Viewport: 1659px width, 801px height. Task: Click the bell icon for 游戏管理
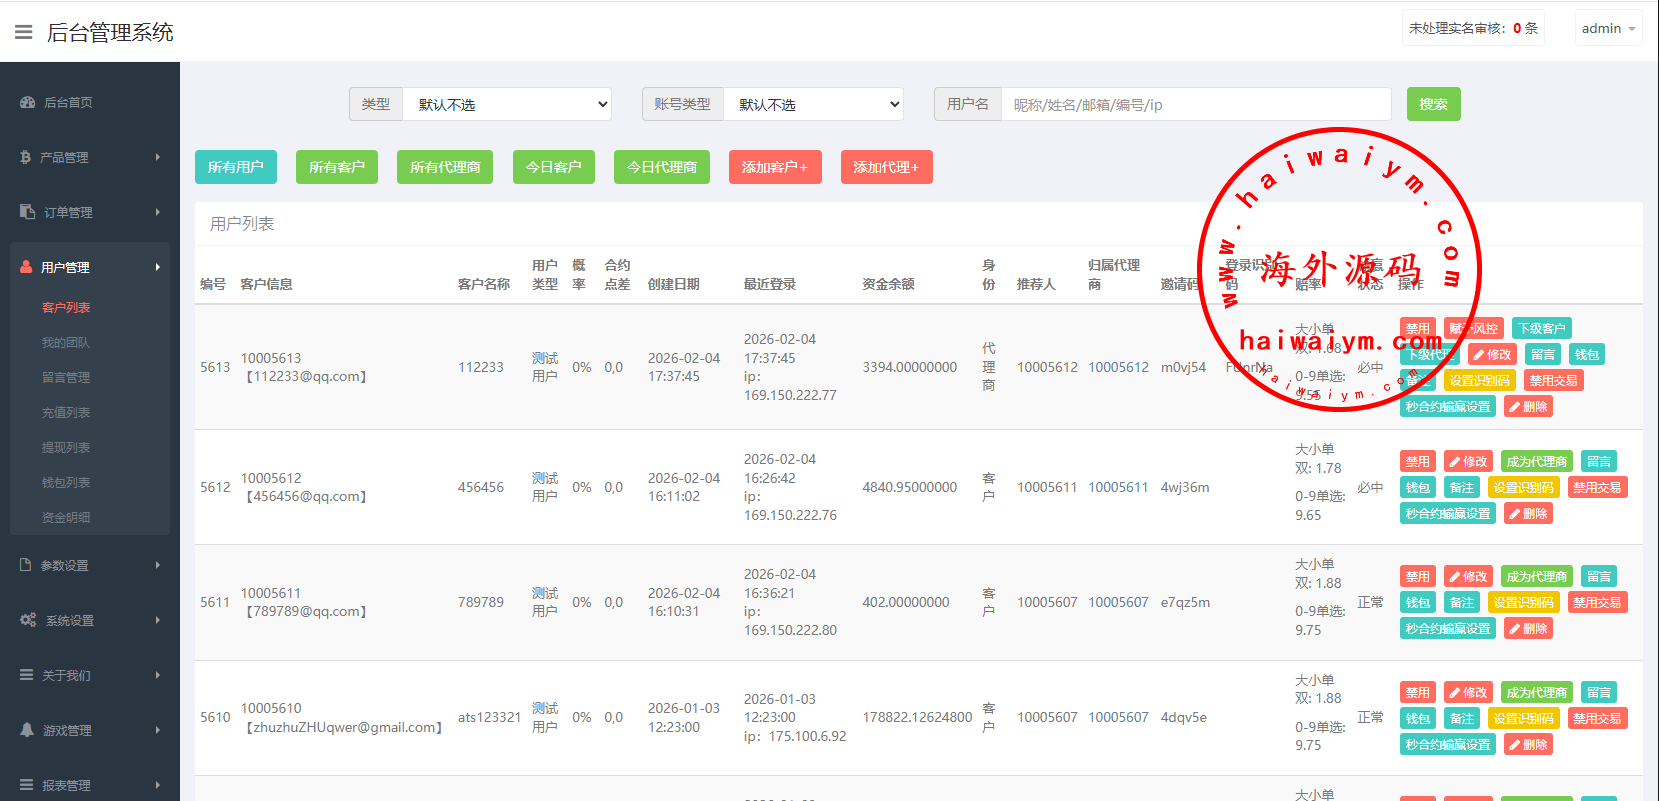pos(27,730)
